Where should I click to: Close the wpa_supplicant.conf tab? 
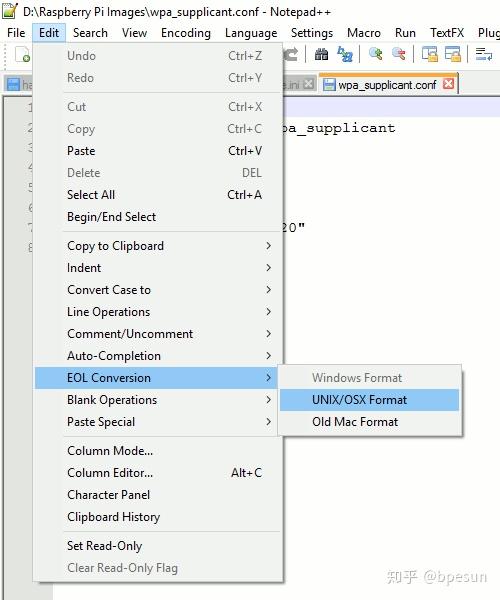pyautogui.click(x=448, y=84)
